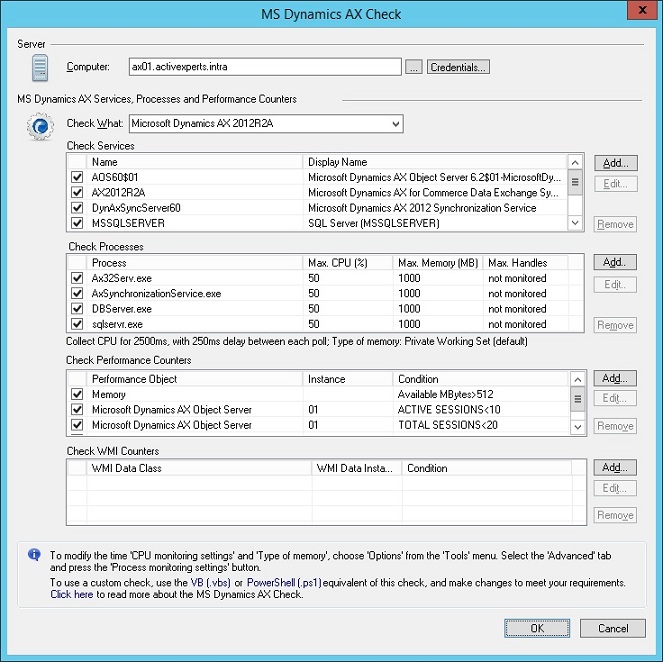Click the Computer name input field
Viewport: 663px width, 662px height.
265,67
